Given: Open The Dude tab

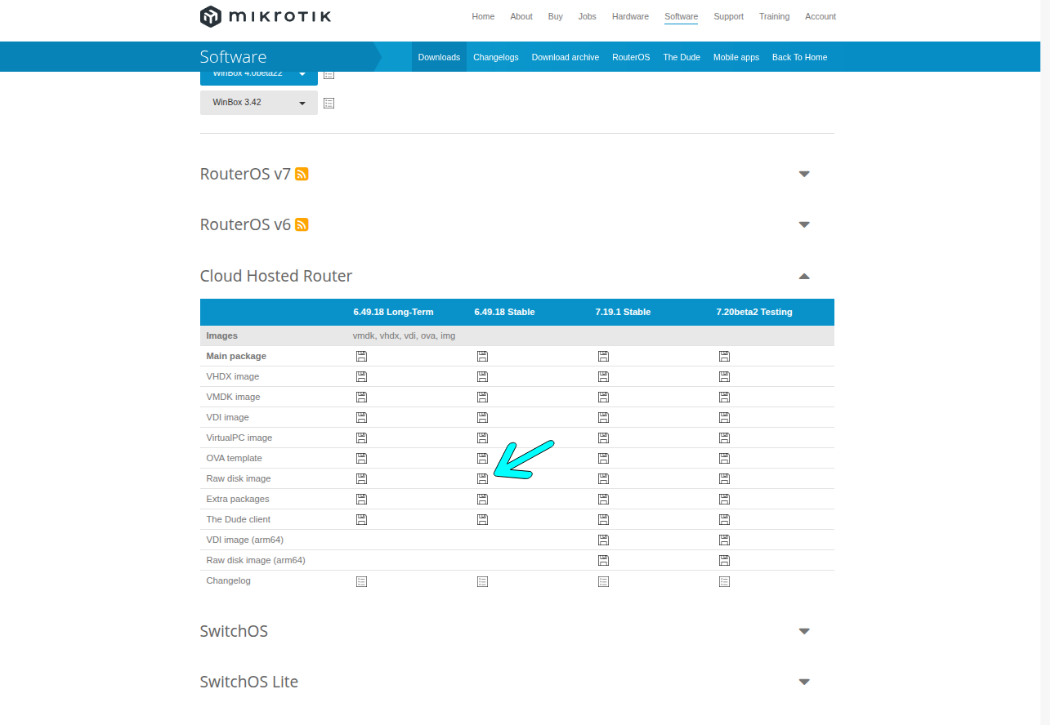Looking at the screenshot, I should (682, 57).
